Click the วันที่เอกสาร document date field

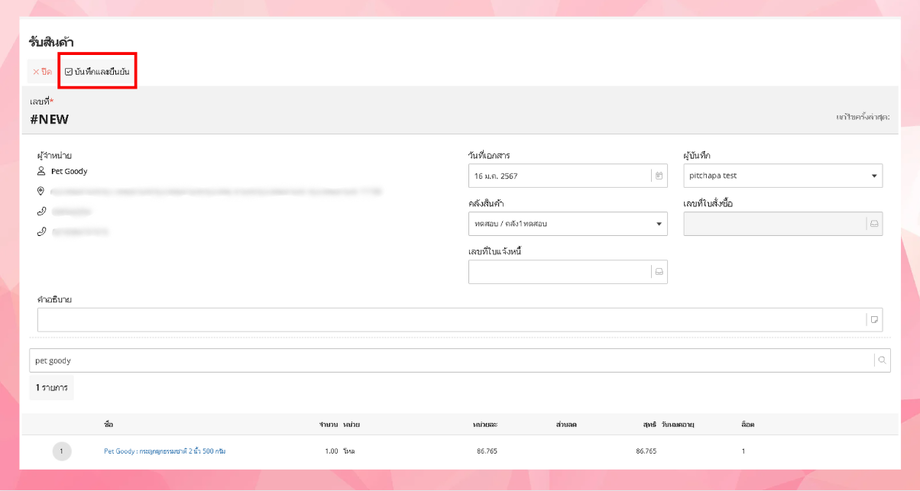click(558, 176)
